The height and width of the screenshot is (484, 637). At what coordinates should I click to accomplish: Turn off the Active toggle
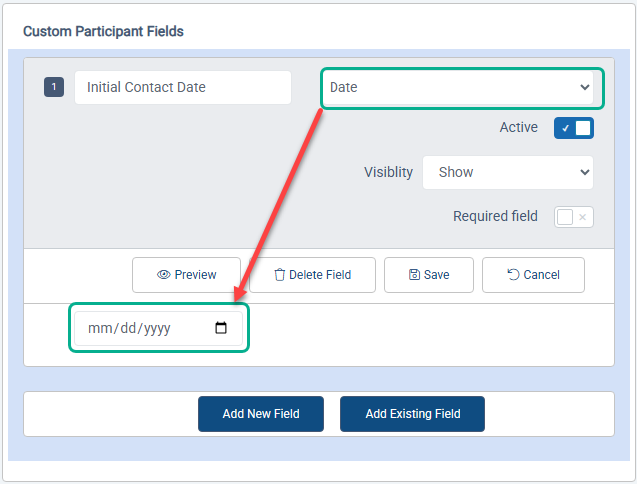pos(574,128)
